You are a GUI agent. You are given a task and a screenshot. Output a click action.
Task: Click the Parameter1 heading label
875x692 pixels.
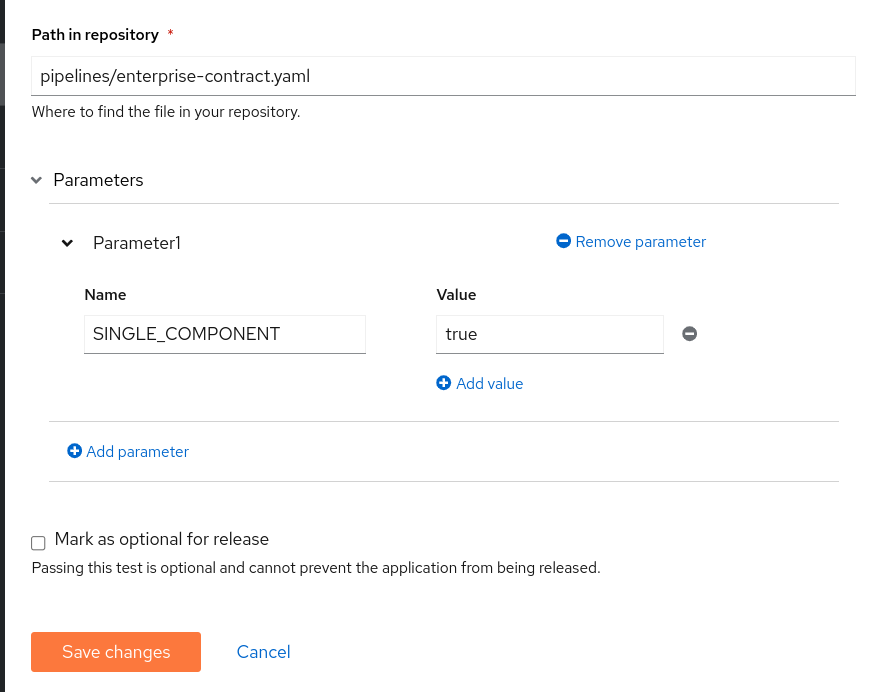click(136, 242)
